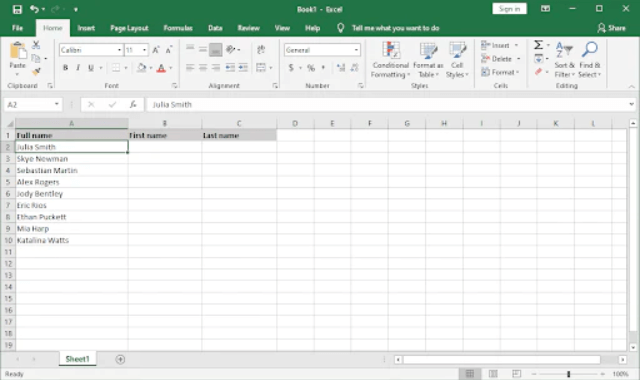Open Sort & Filter options
Screen dimensions: 640x380
coord(564,60)
